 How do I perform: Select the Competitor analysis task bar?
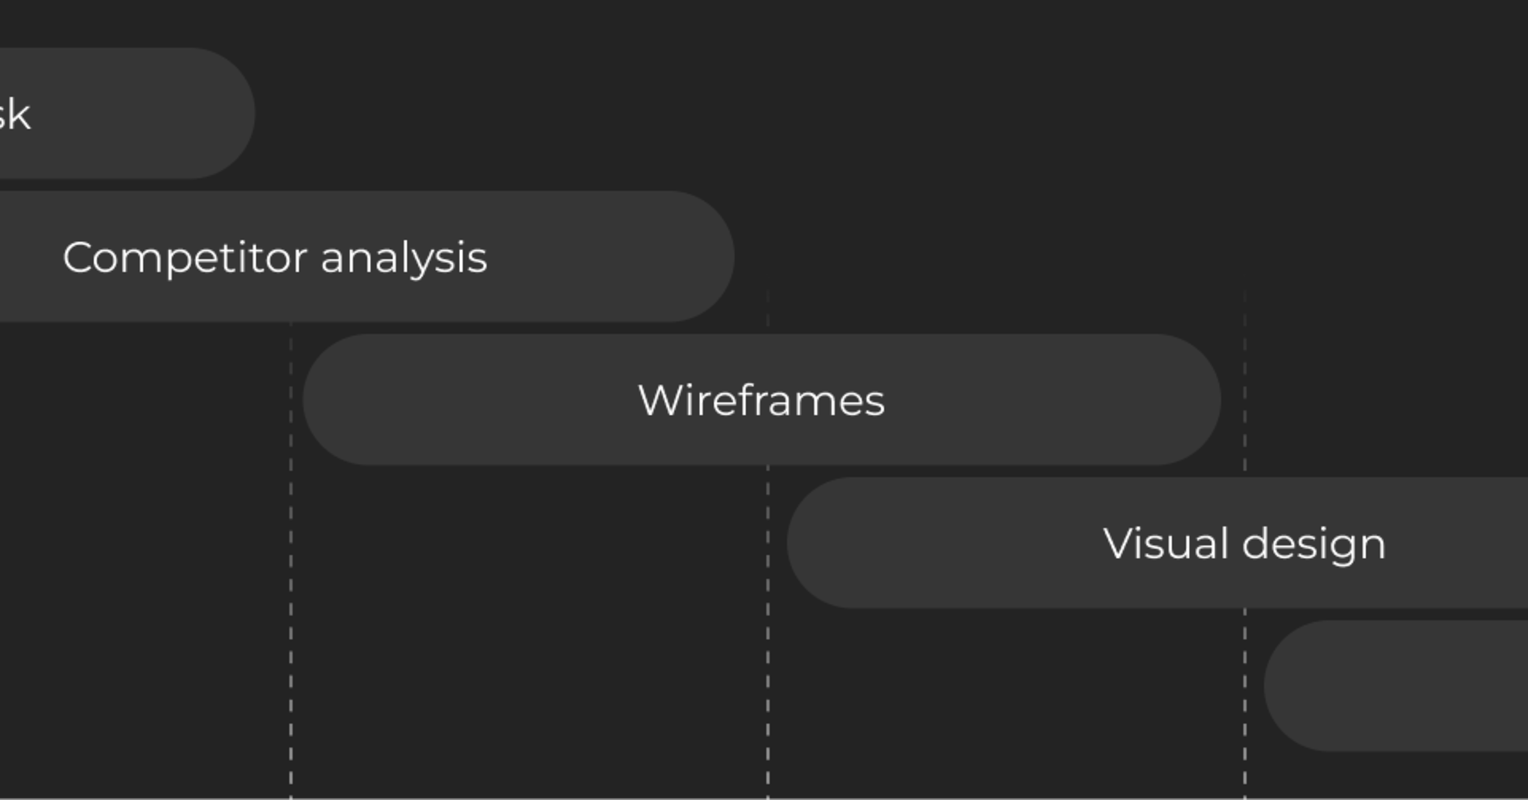click(x=367, y=256)
